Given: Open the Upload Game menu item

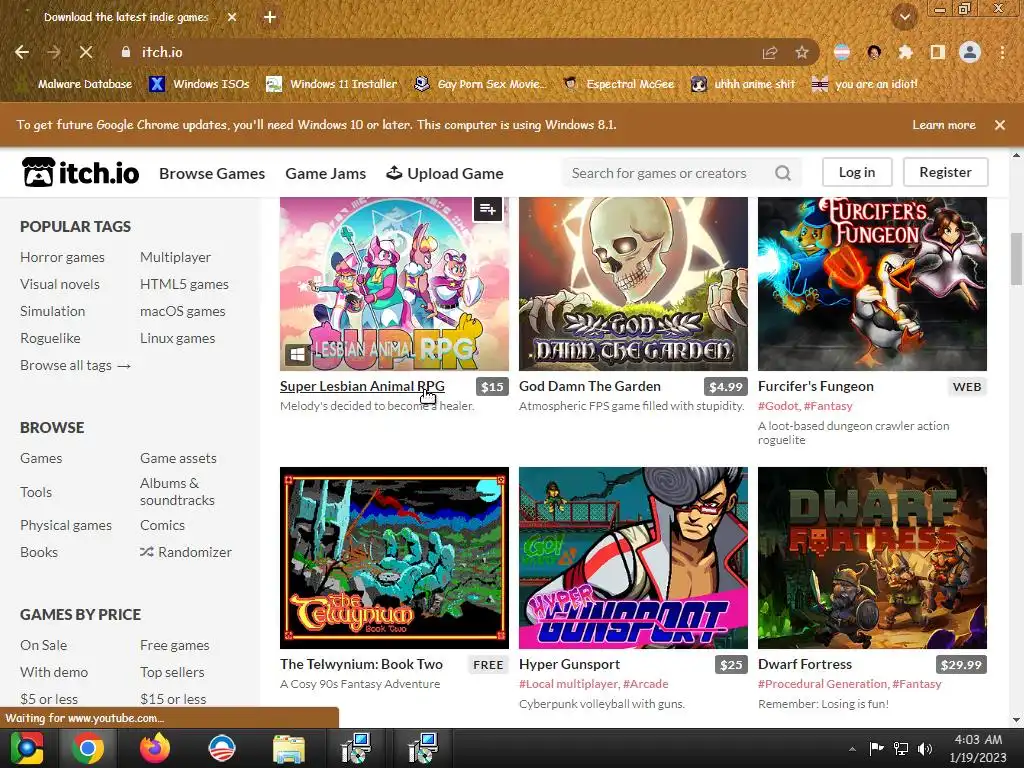Looking at the screenshot, I should point(445,173).
